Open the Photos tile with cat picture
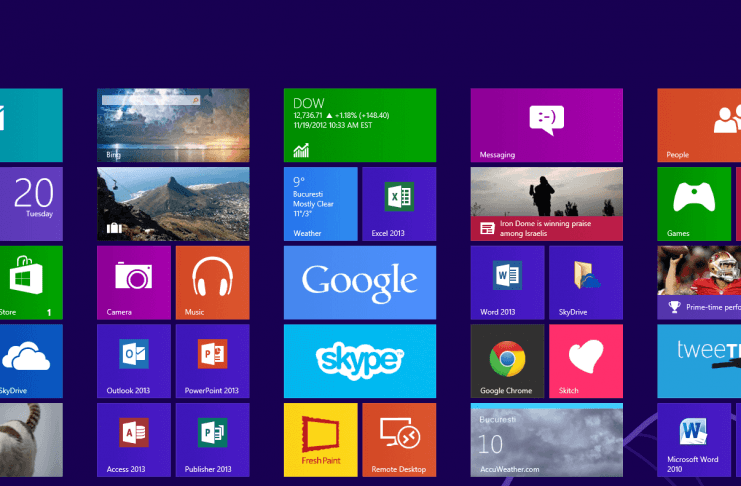The width and height of the screenshot is (741, 486). click(31, 440)
